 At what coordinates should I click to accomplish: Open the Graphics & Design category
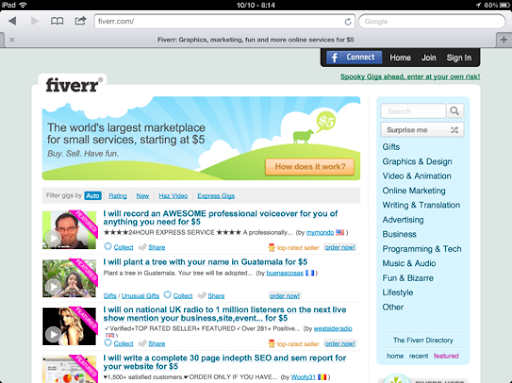(x=417, y=162)
